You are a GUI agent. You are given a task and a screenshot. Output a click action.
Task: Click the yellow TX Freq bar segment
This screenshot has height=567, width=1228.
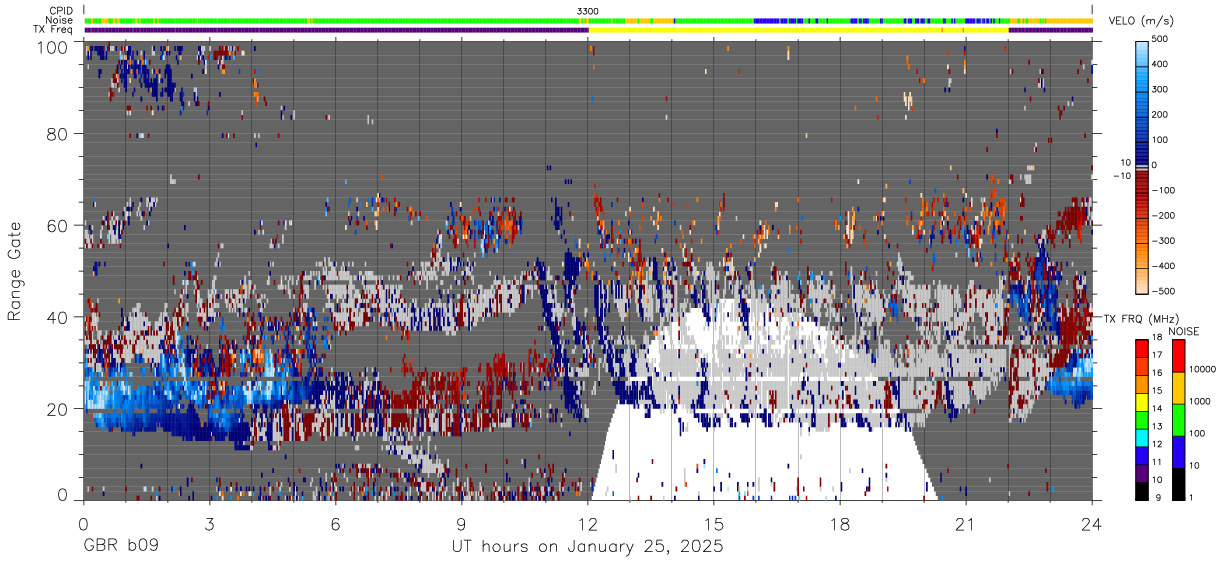(798, 30)
